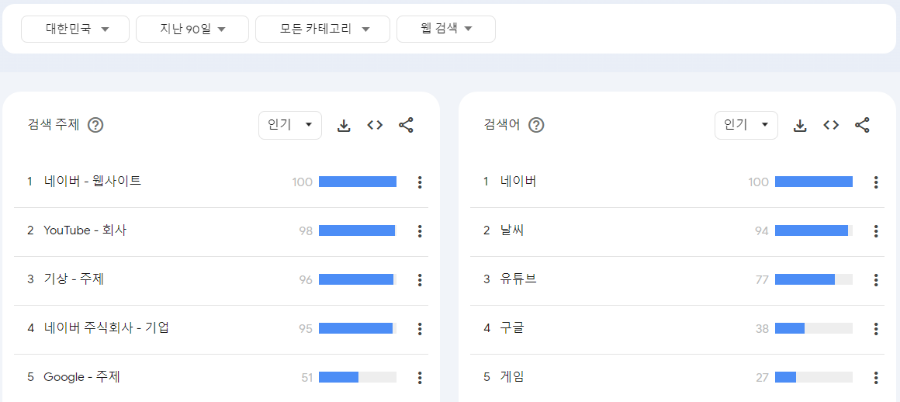Screen dimensions: 900x402
Task: Click the 검색 주제 panel heading
Action: click(53, 125)
